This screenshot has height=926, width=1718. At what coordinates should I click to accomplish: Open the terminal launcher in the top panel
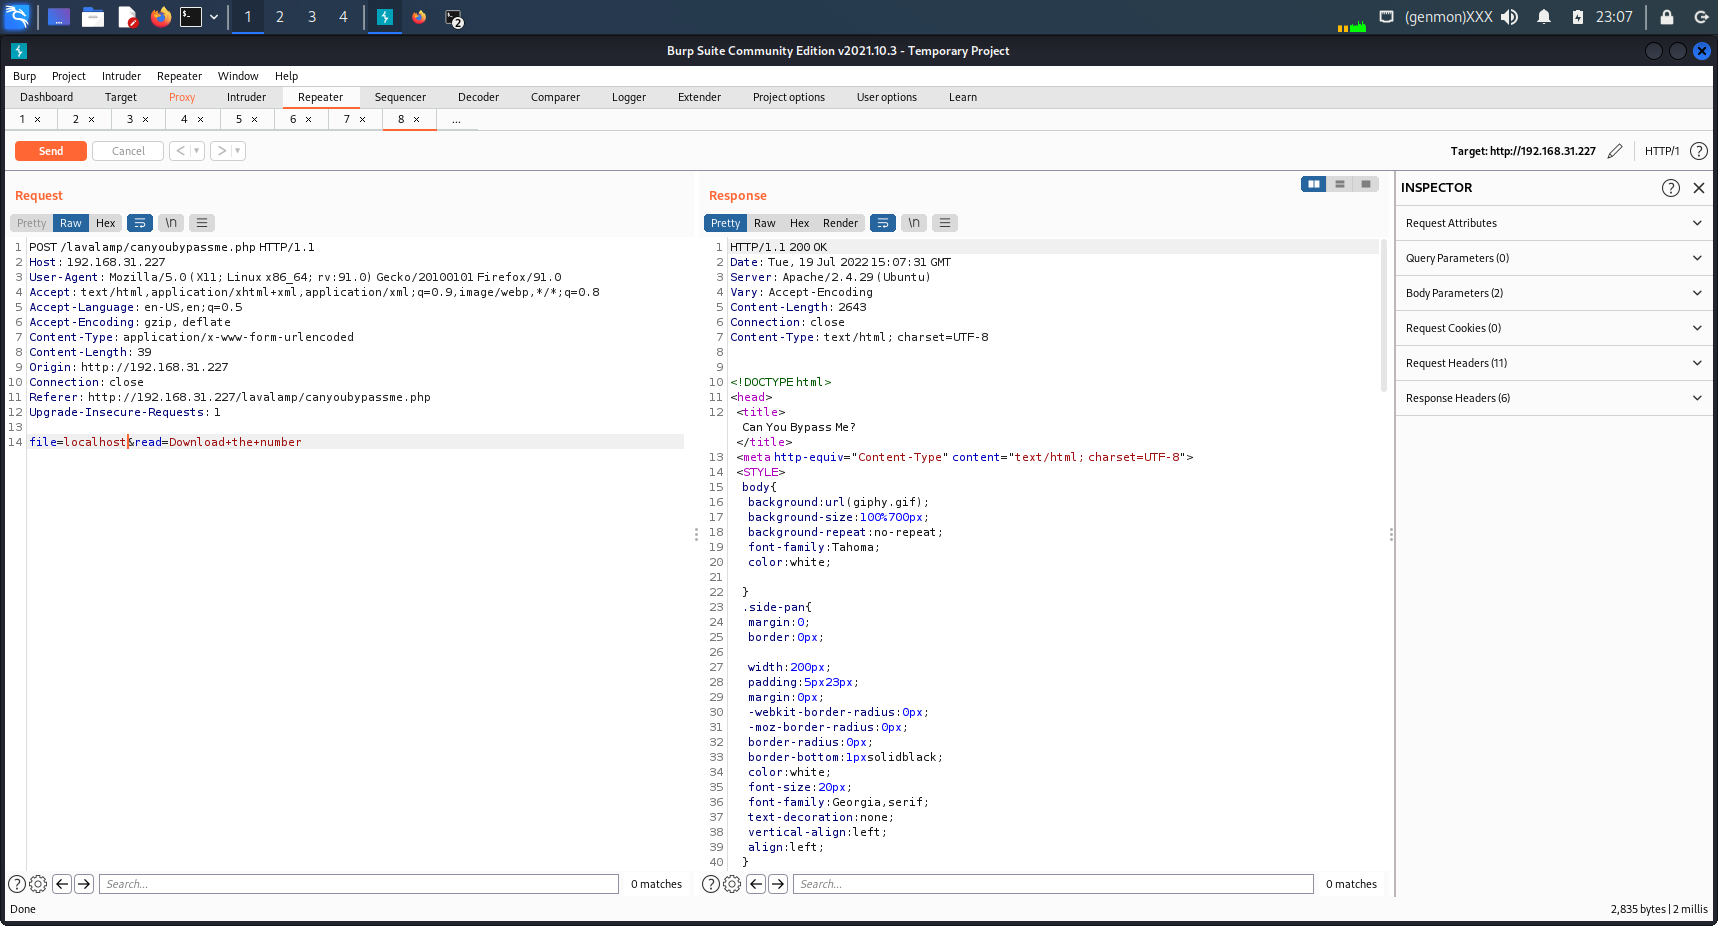pos(191,17)
